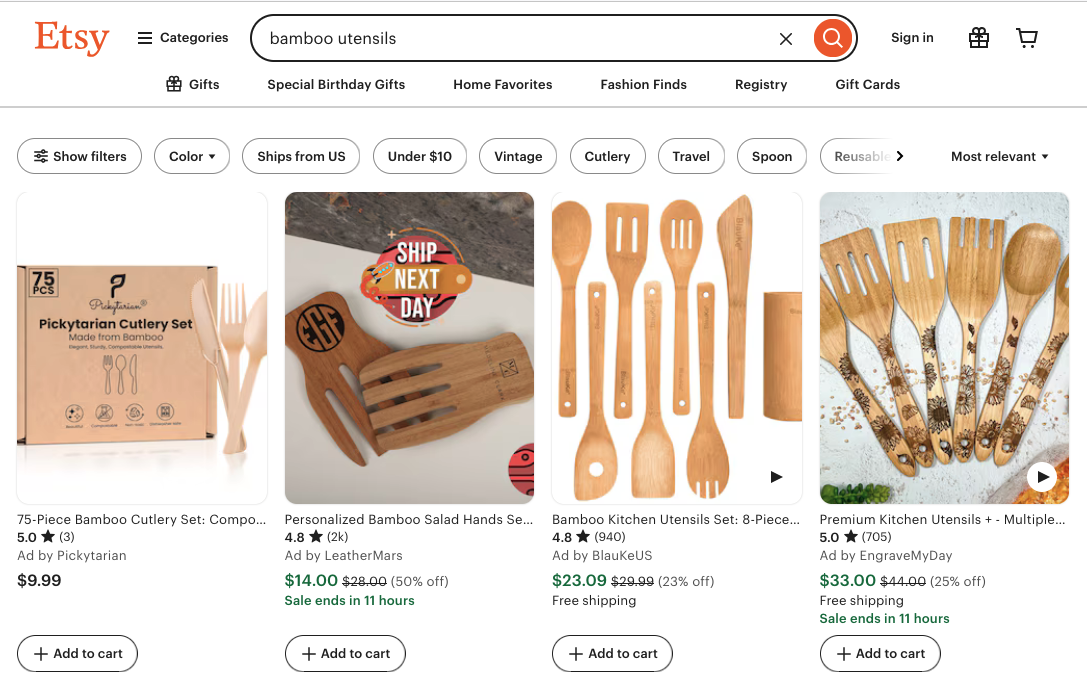This screenshot has width=1087, height=685.
Task: Toggle the Vintage filter chip
Action: click(x=518, y=156)
